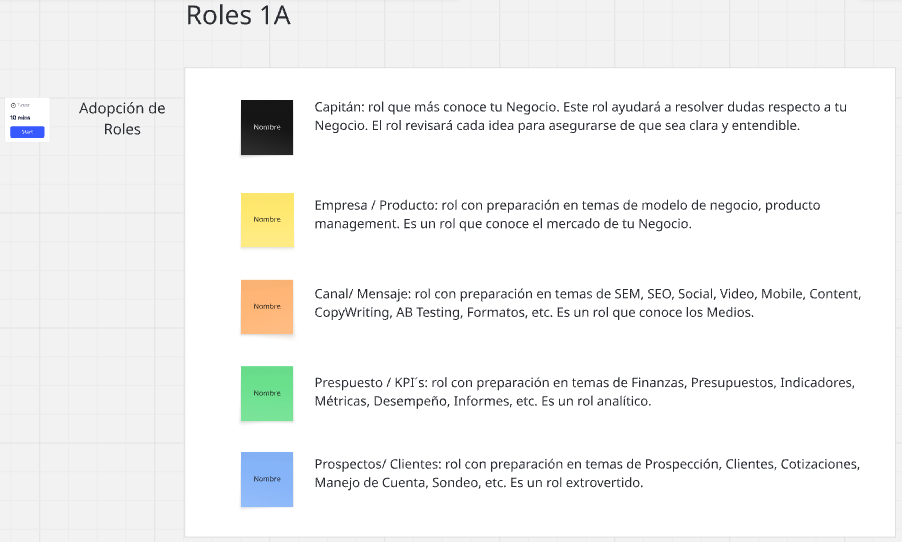This screenshot has width=902, height=542.
Task: Click the Prospectos / Clientes description text
Action: (x=586, y=473)
